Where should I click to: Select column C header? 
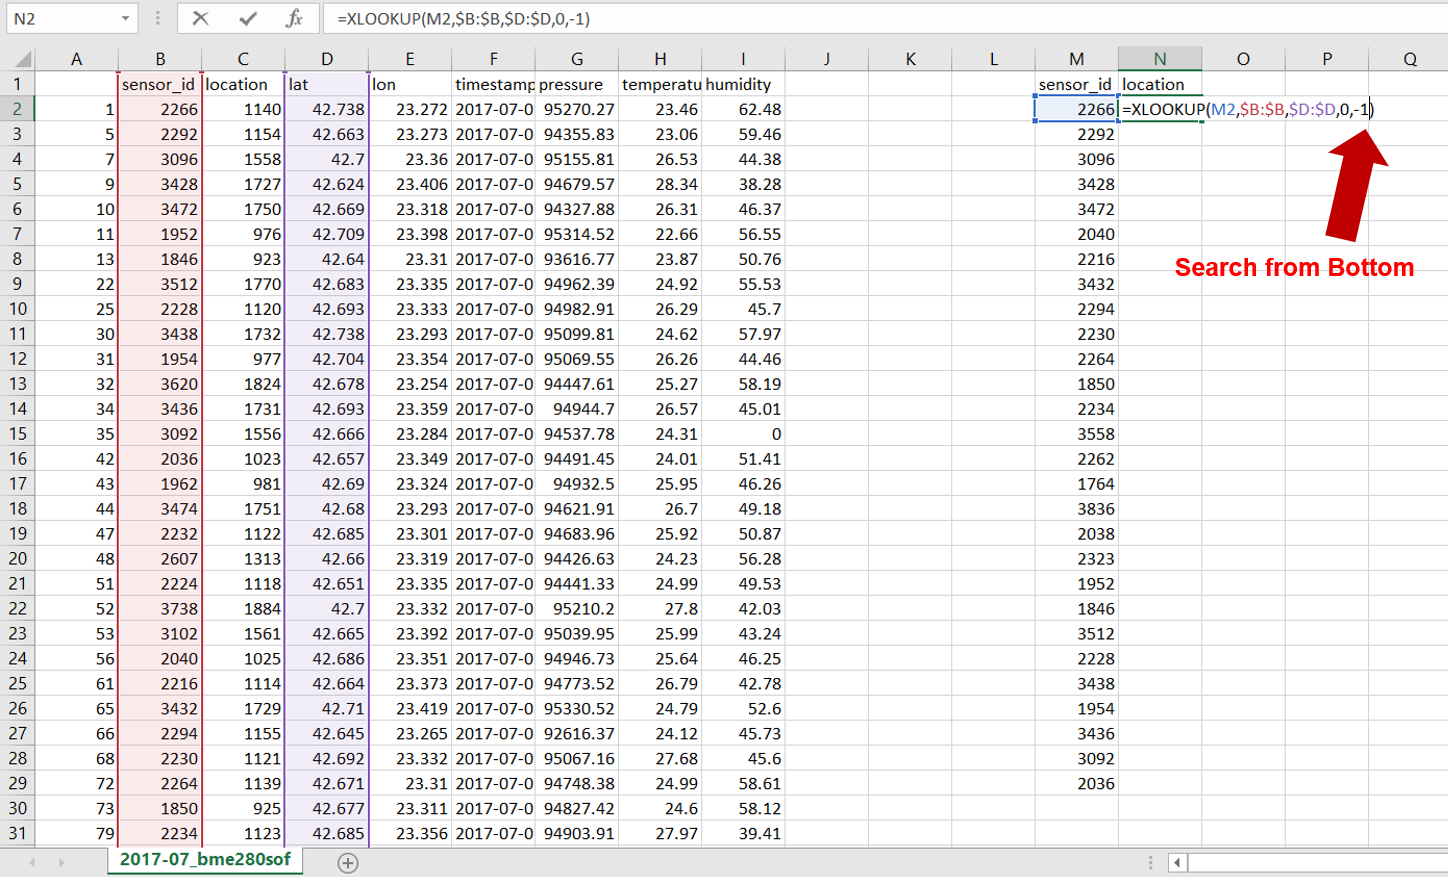[x=243, y=59]
